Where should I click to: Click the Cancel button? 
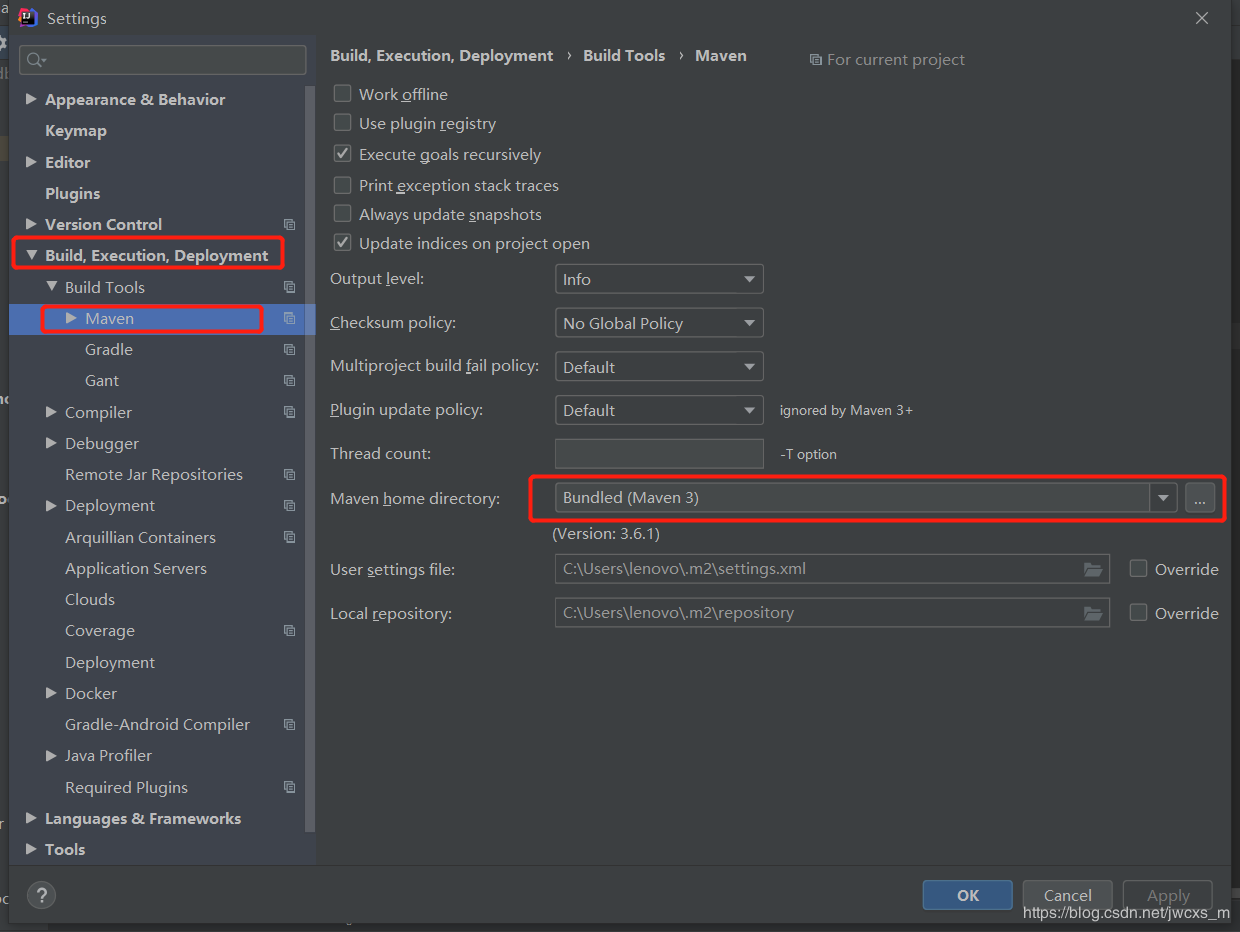[x=1067, y=895]
